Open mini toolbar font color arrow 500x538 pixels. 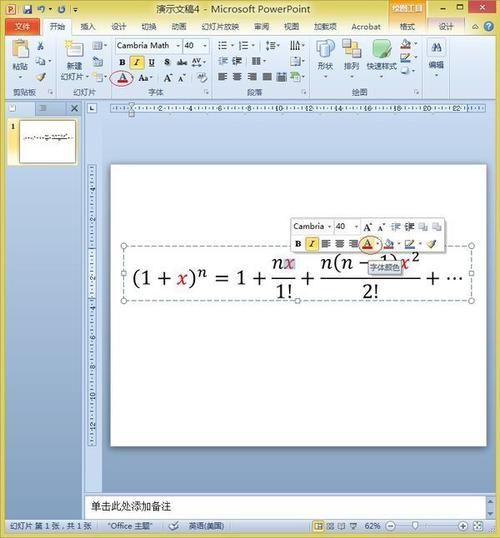[x=377, y=244]
